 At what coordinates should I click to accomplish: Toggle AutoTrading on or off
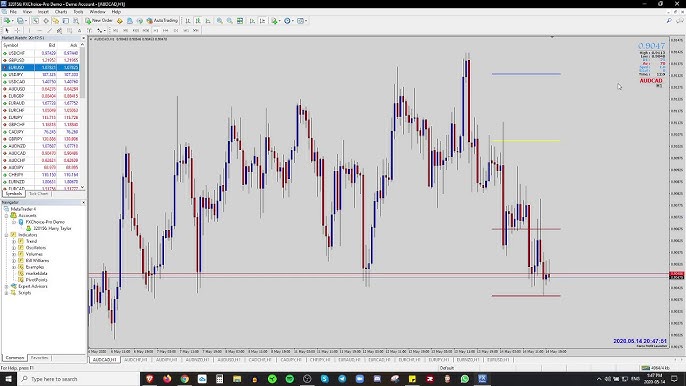click(162, 21)
